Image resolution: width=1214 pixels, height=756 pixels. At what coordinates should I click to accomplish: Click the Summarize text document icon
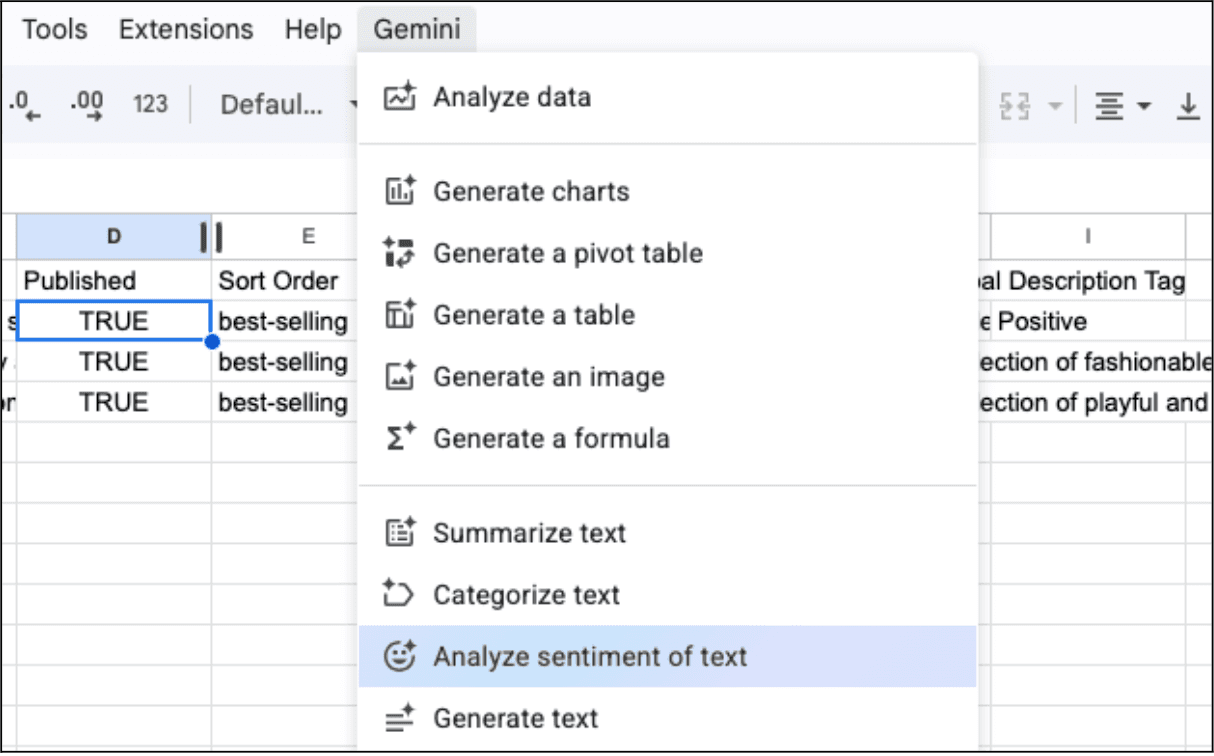(397, 533)
